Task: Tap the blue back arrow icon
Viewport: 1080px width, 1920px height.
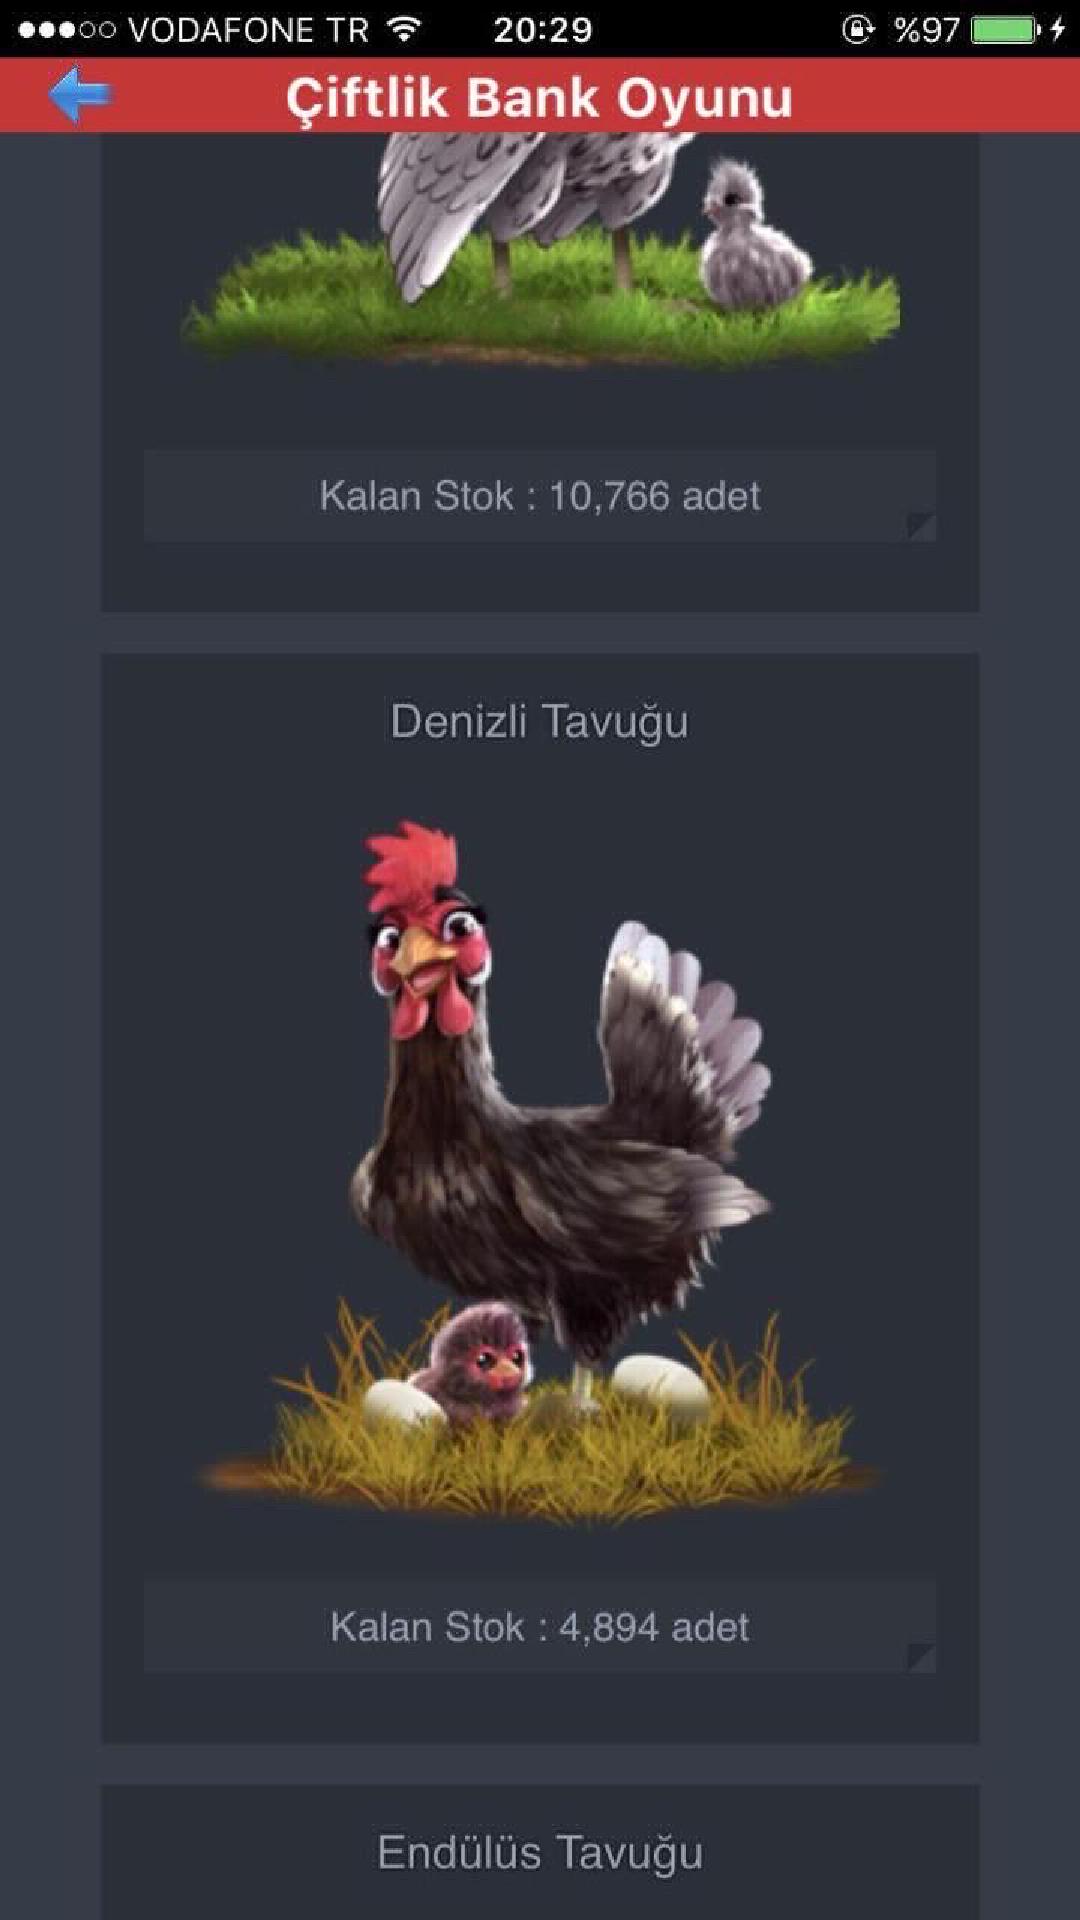Action: (80, 95)
